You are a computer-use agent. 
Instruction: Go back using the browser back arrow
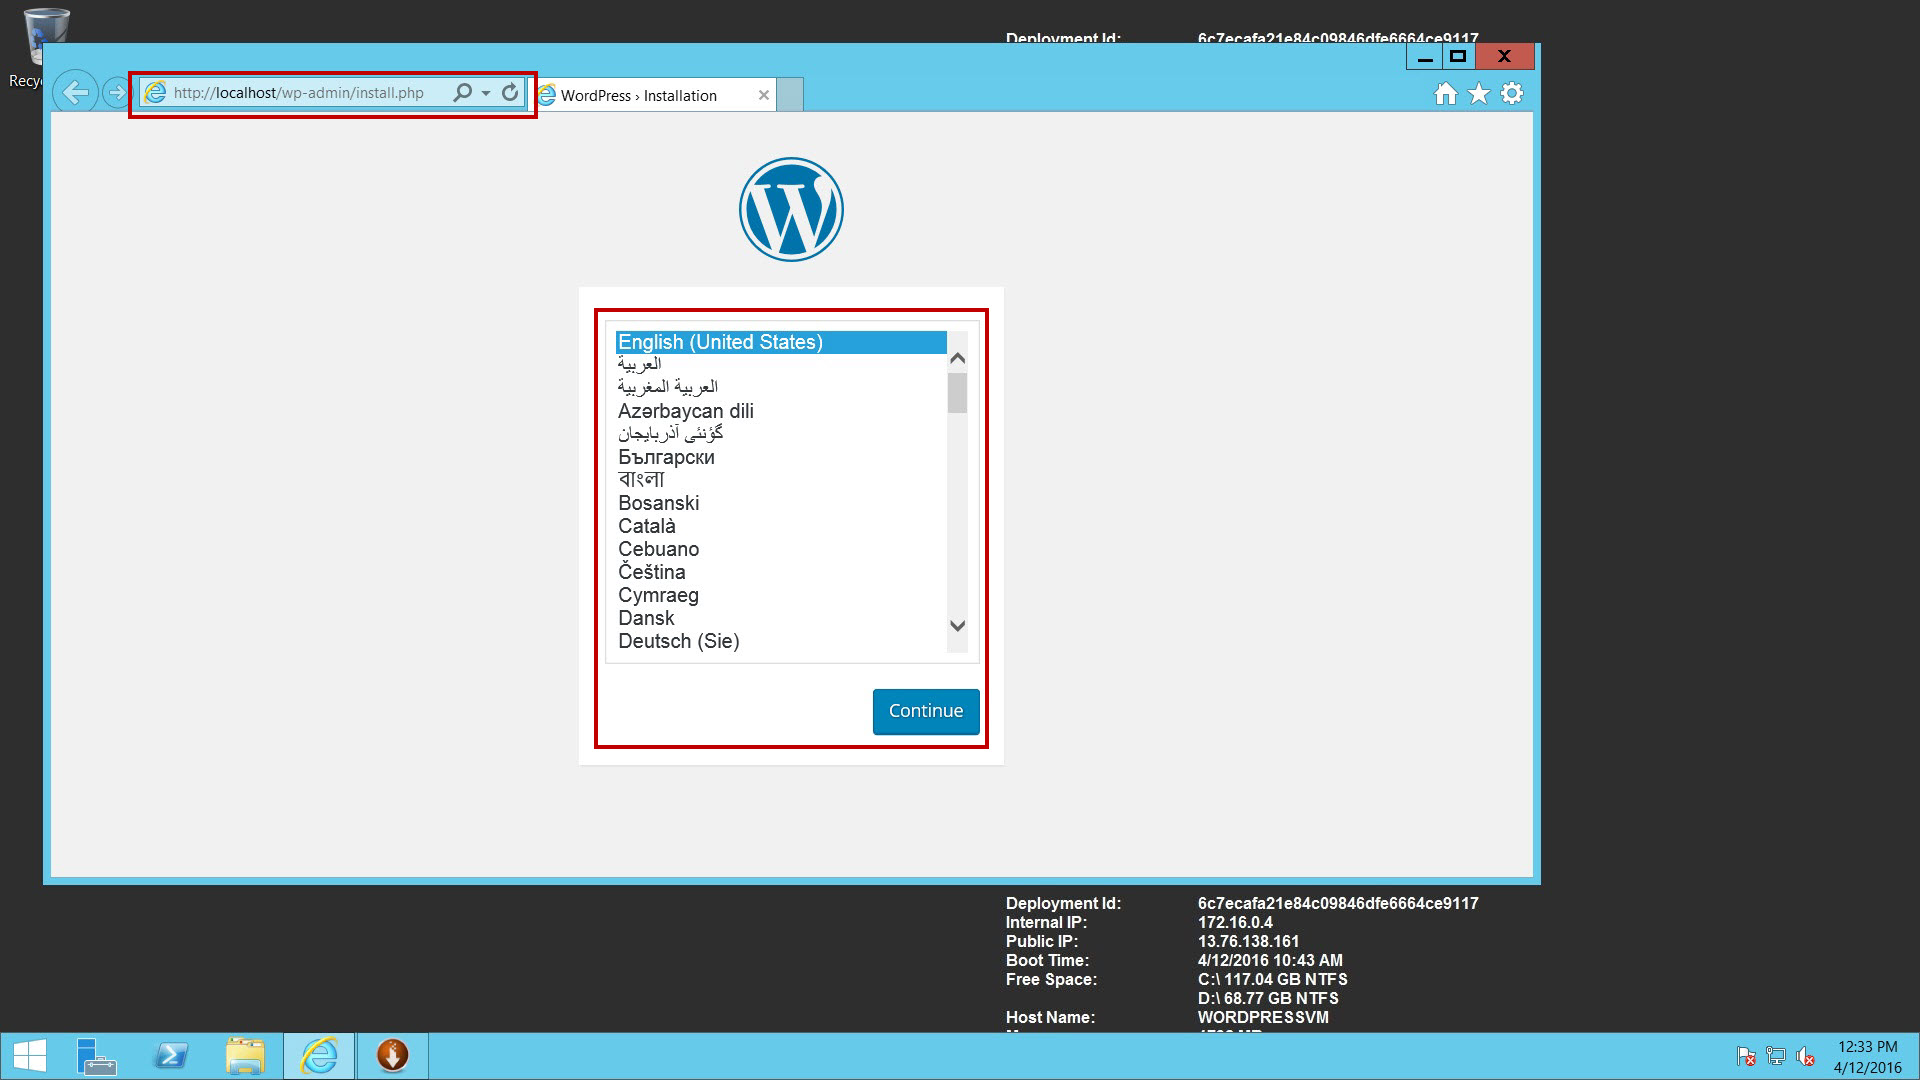click(x=75, y=93)
